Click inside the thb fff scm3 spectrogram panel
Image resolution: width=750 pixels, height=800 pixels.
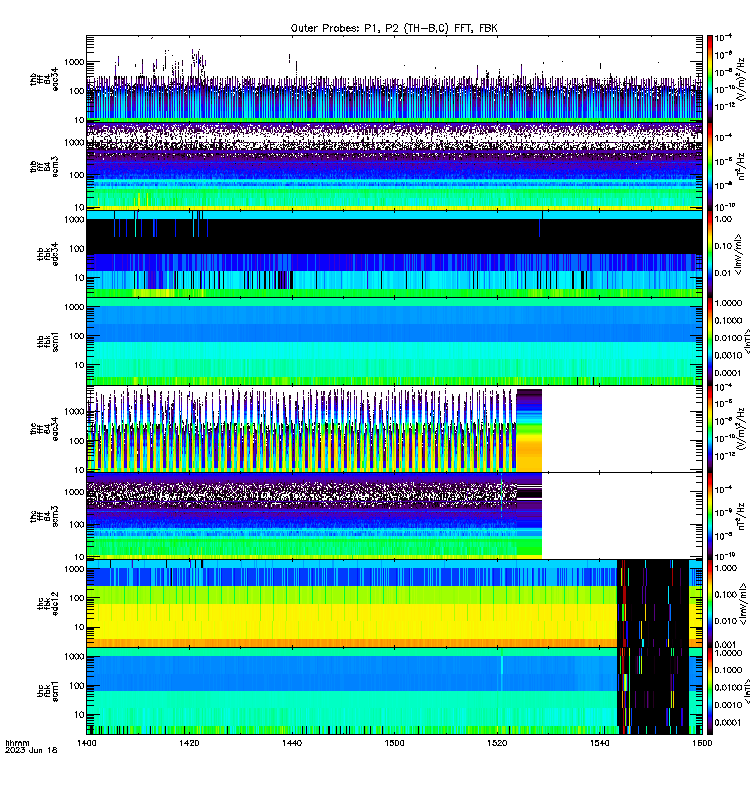tap(394, 166)
